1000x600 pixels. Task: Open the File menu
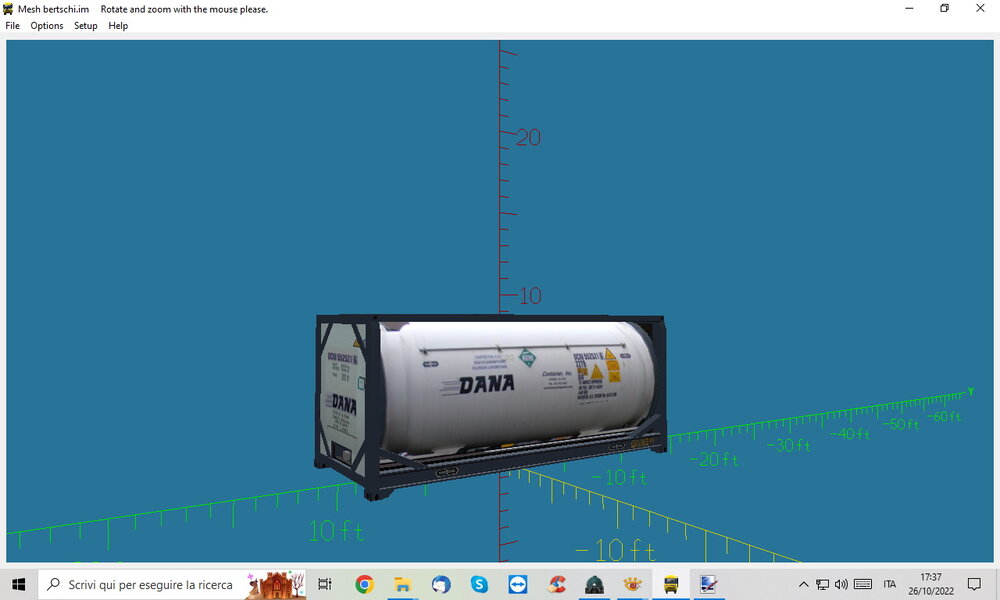[12, 26]
